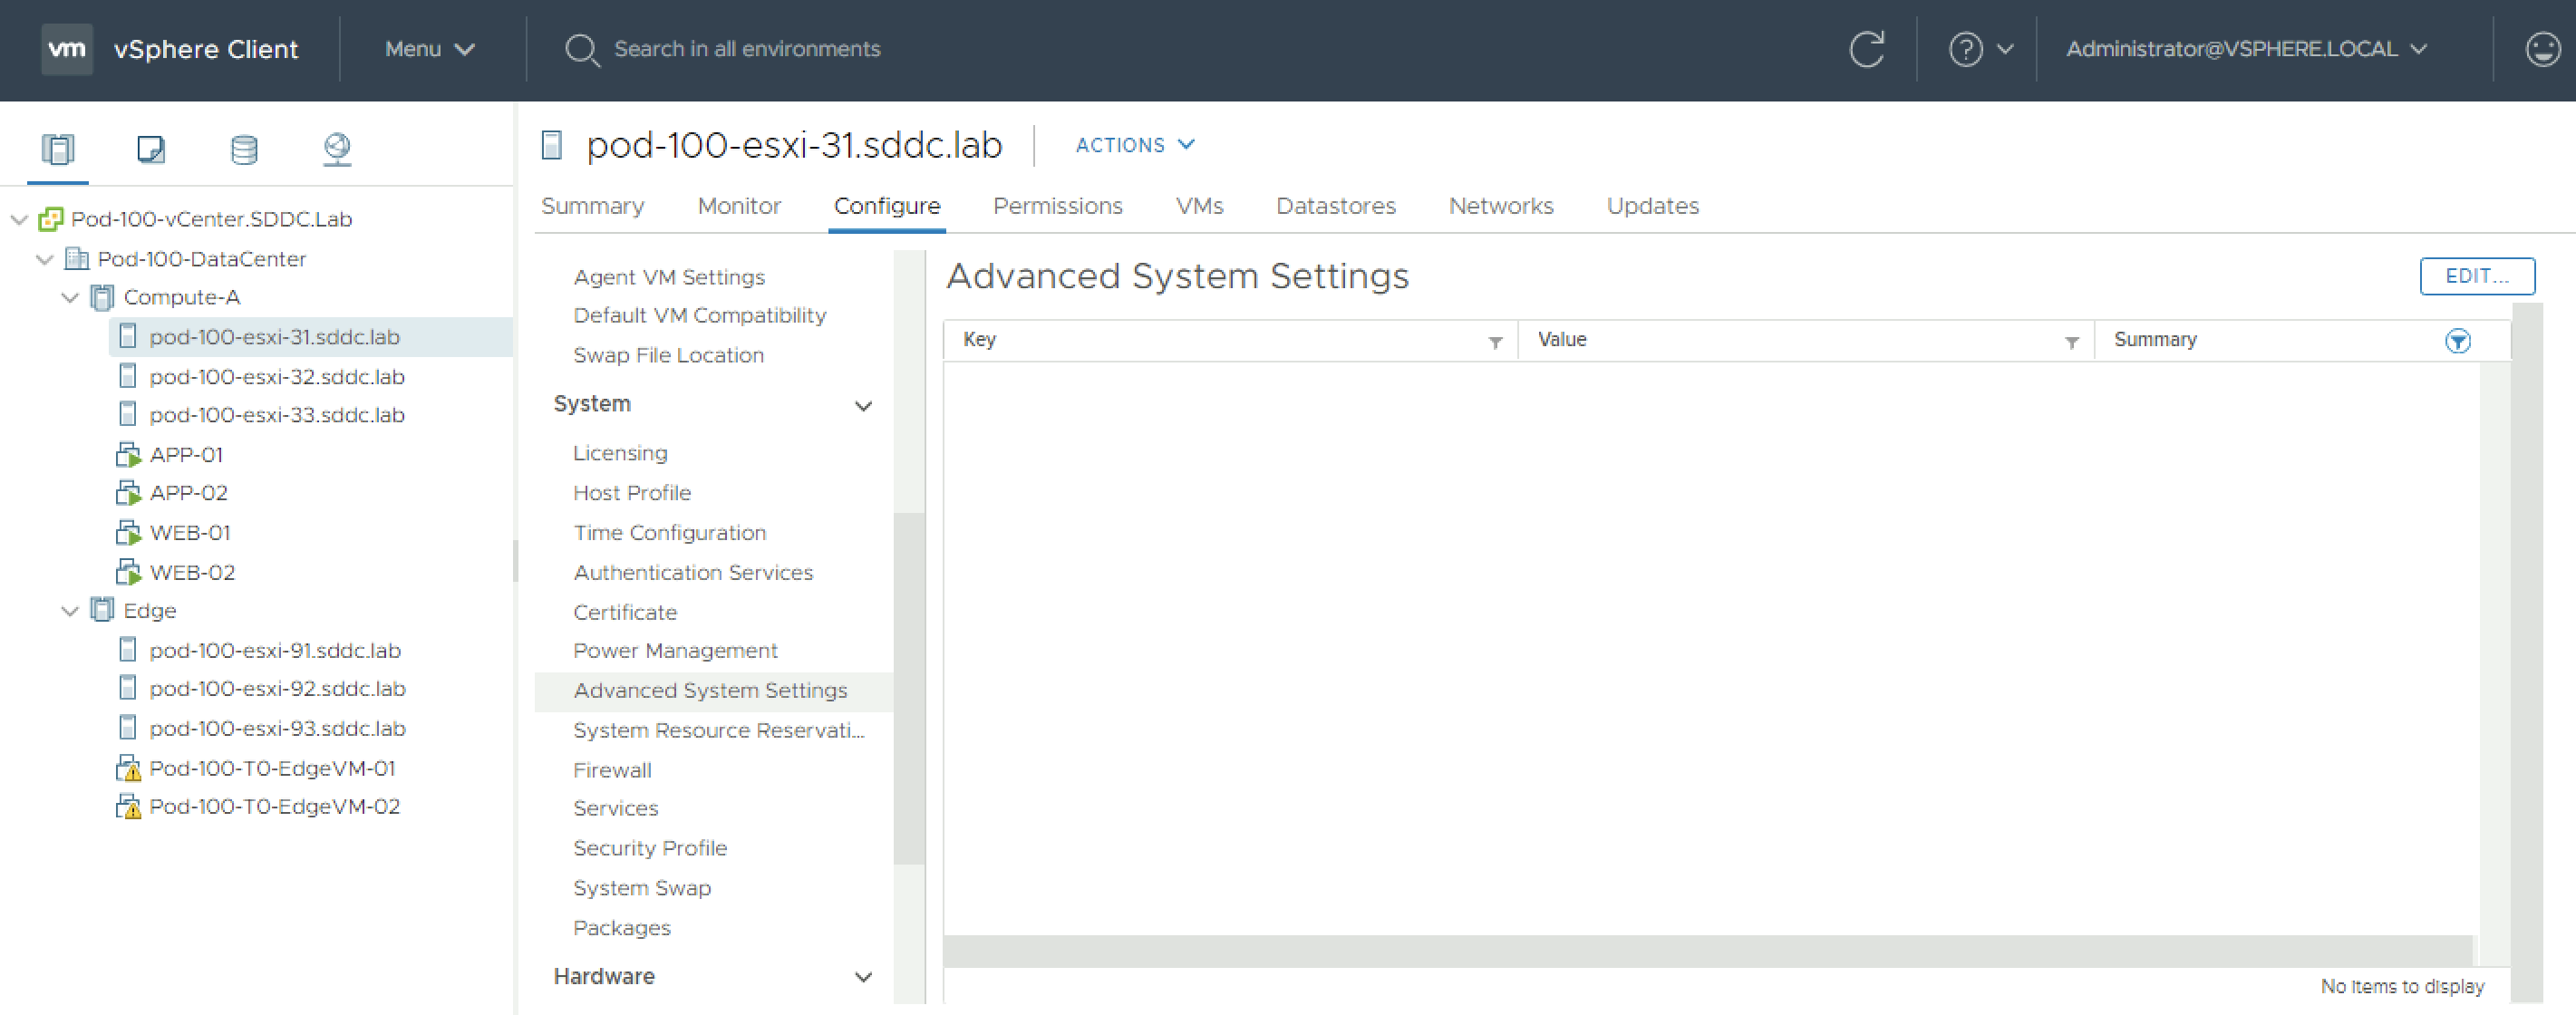Open the Security Profile settings link
This screenshot has width=2576, height=1015.
pos(650,848)
